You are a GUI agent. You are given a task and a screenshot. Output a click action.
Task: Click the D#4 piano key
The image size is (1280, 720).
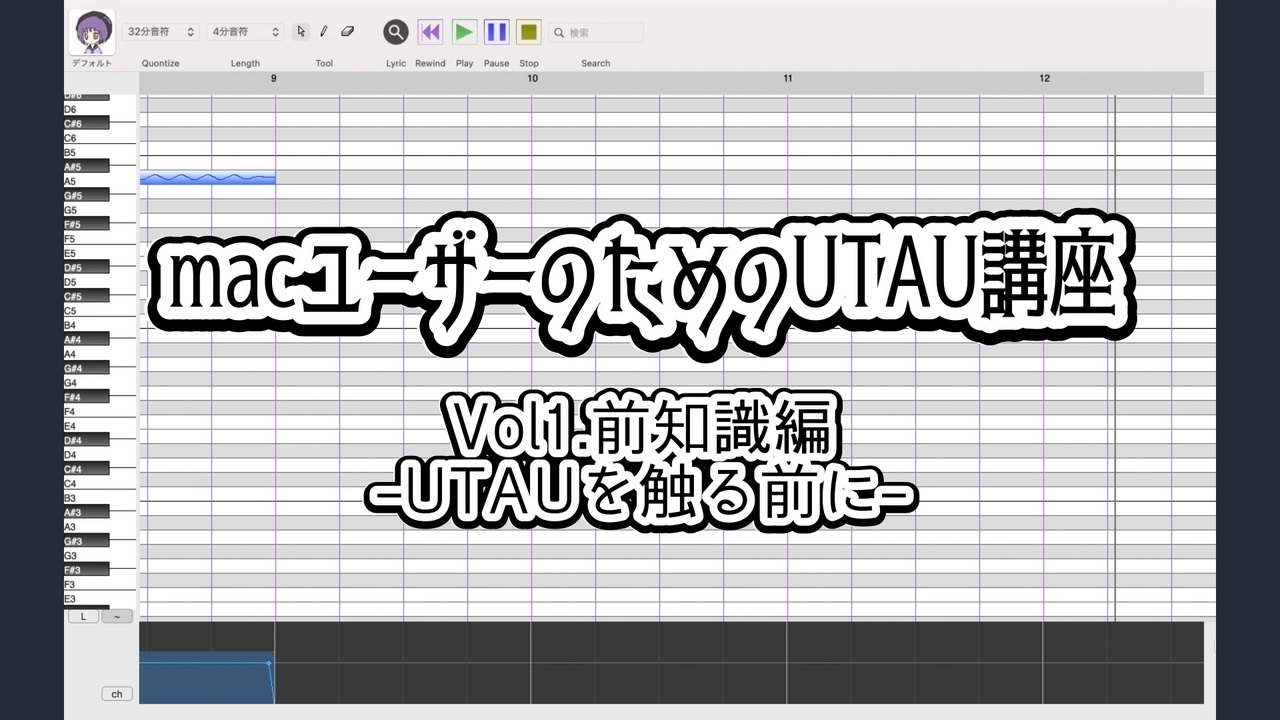tap(87, 441)
